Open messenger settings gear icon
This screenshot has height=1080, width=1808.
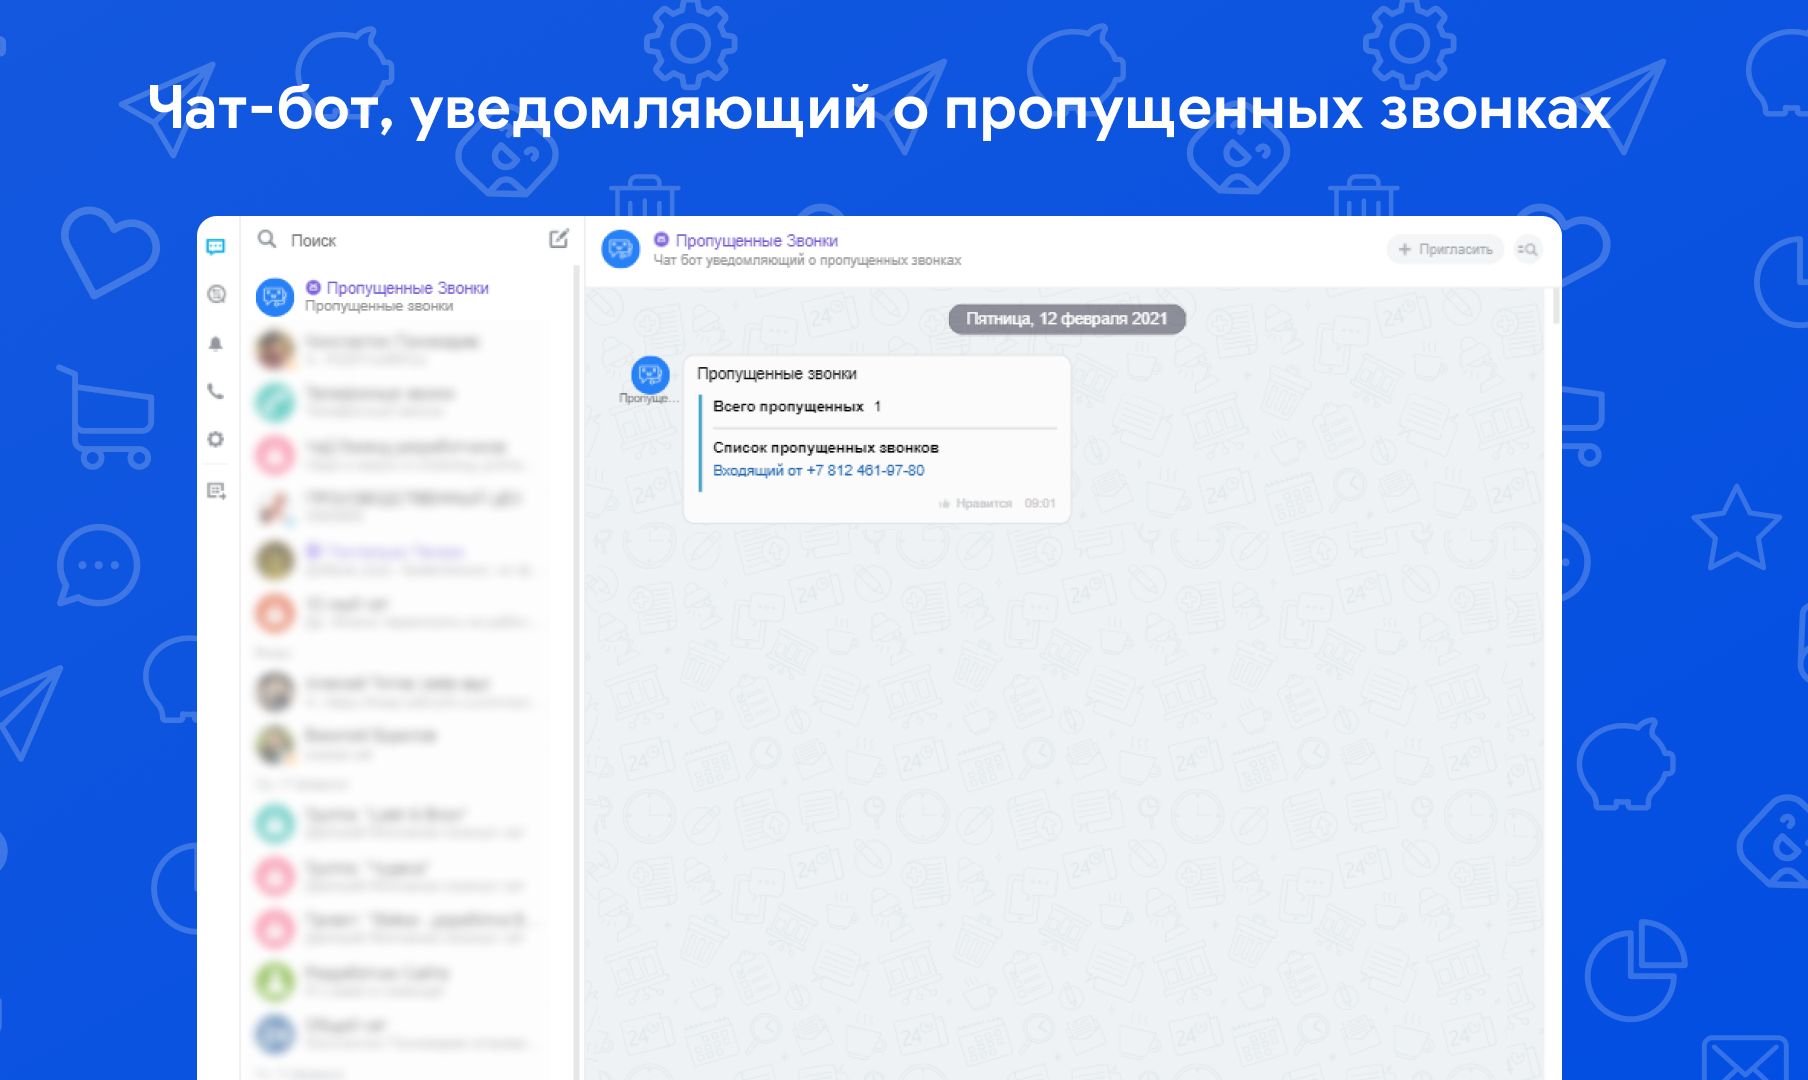[x=216, y=439]
